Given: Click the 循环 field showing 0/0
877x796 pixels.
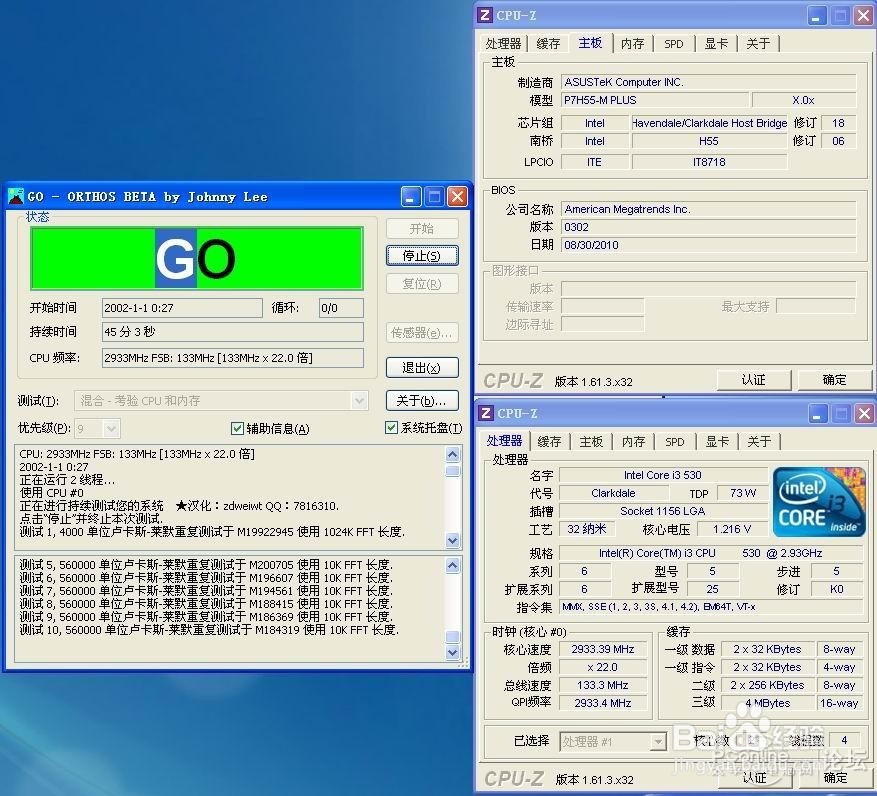Looking at the screenshot, I should (x=341, y=308).
